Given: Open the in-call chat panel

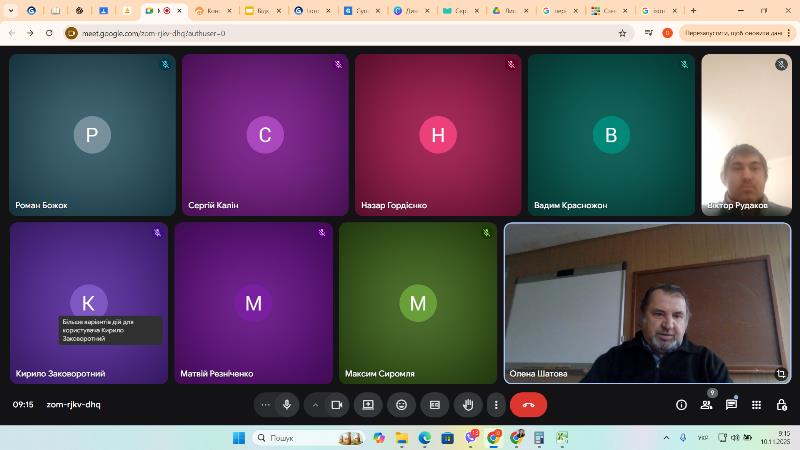Looking at the screenshot, I should (x=732, y=405).
